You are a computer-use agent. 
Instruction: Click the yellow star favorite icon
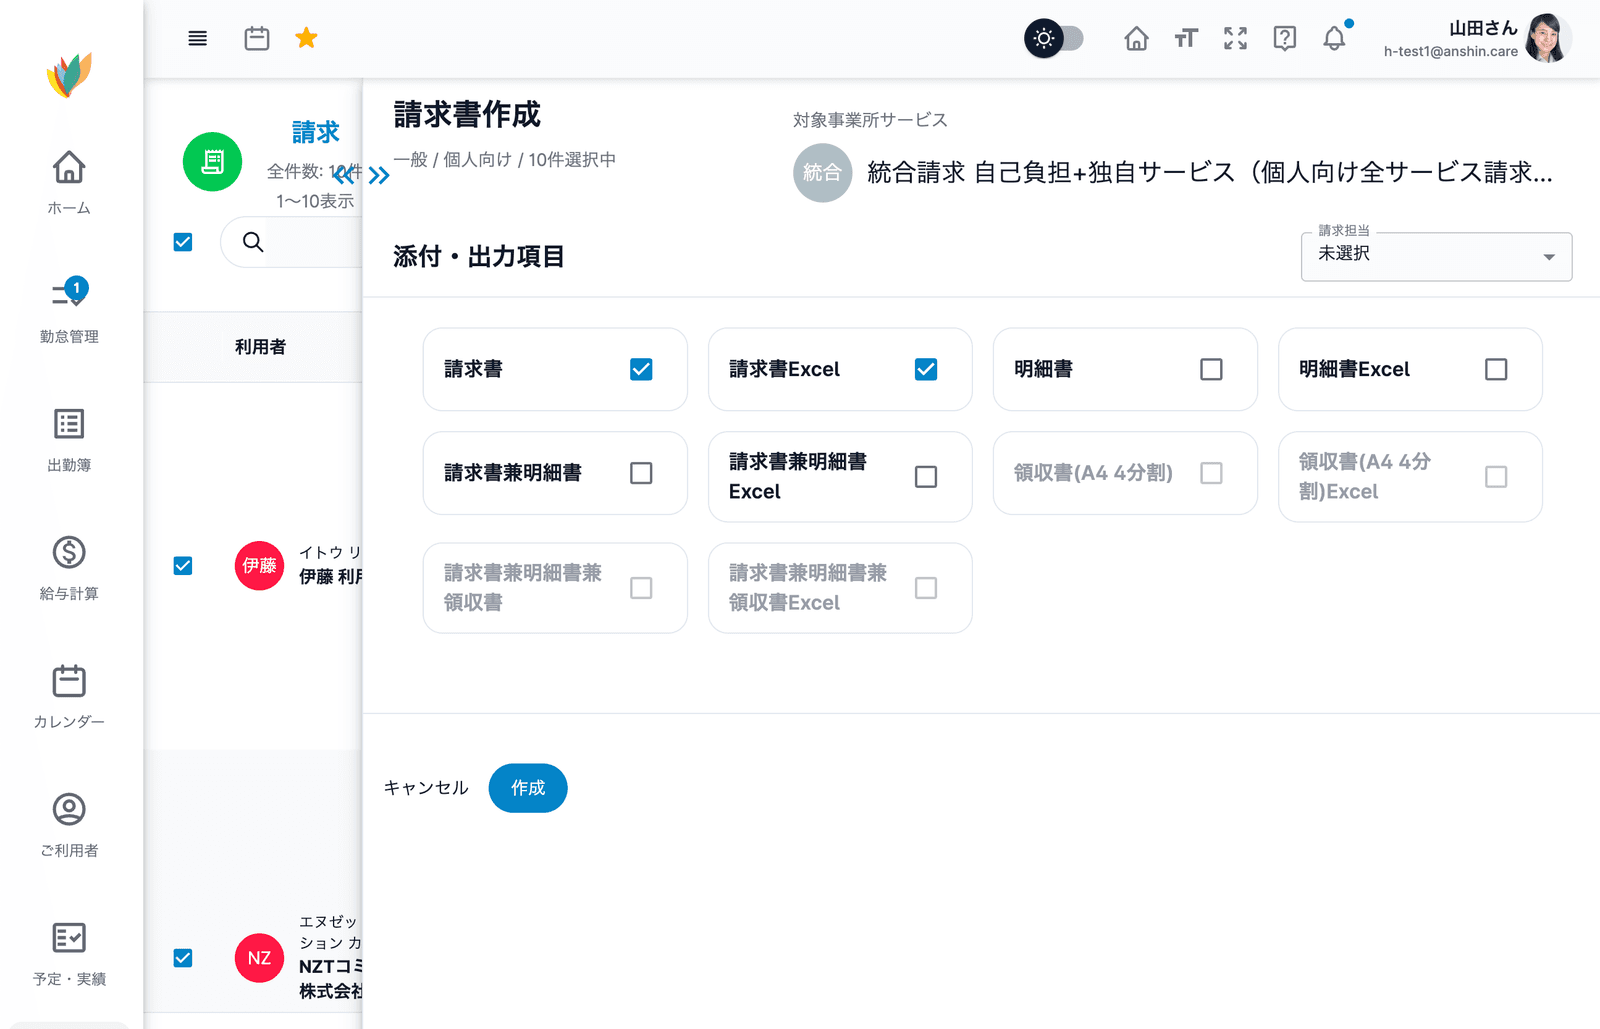coord(306,38)
